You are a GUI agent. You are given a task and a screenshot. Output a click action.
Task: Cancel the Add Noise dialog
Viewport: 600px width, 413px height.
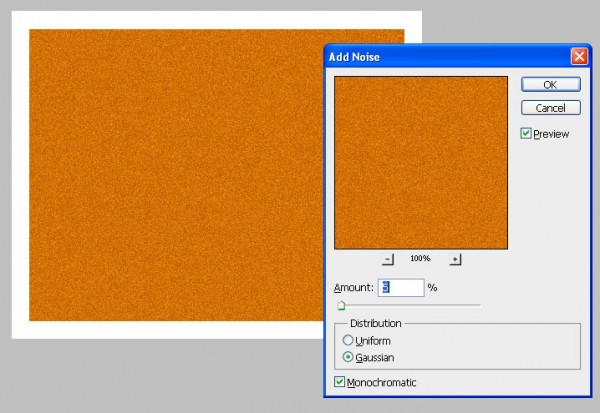coord(551,108)
